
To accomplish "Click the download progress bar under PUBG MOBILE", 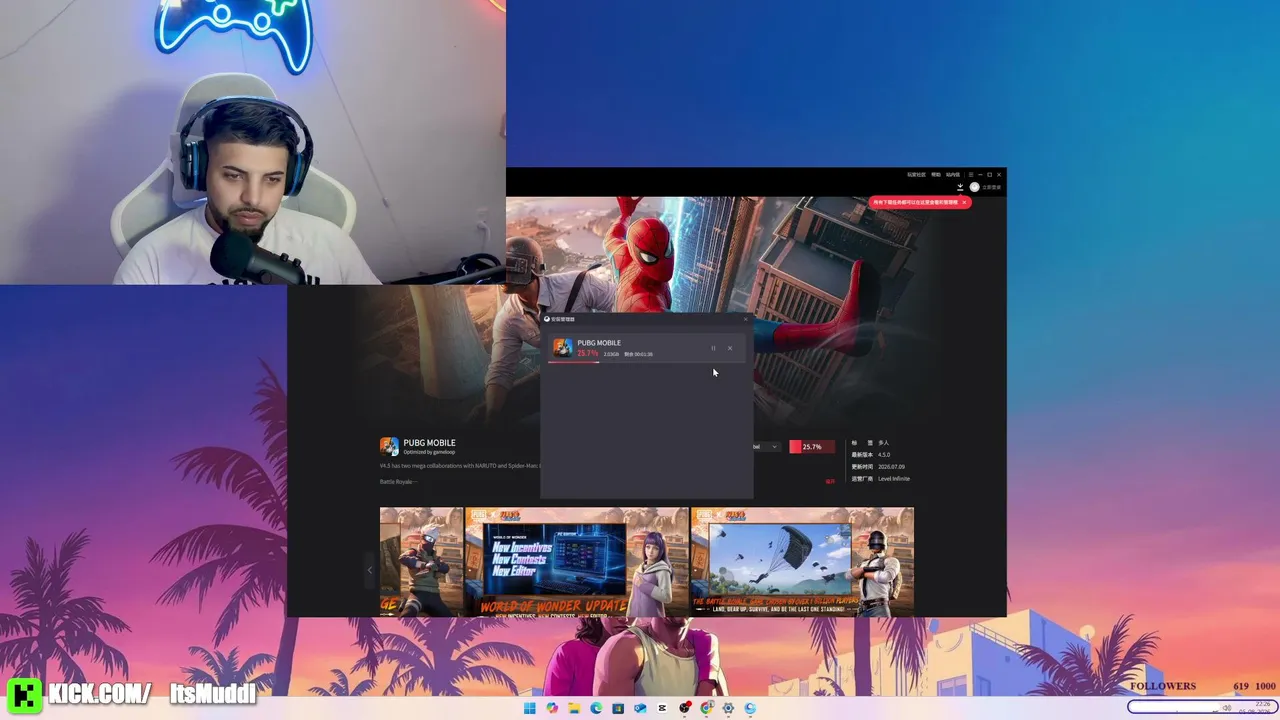I will (x=646, y=362).
